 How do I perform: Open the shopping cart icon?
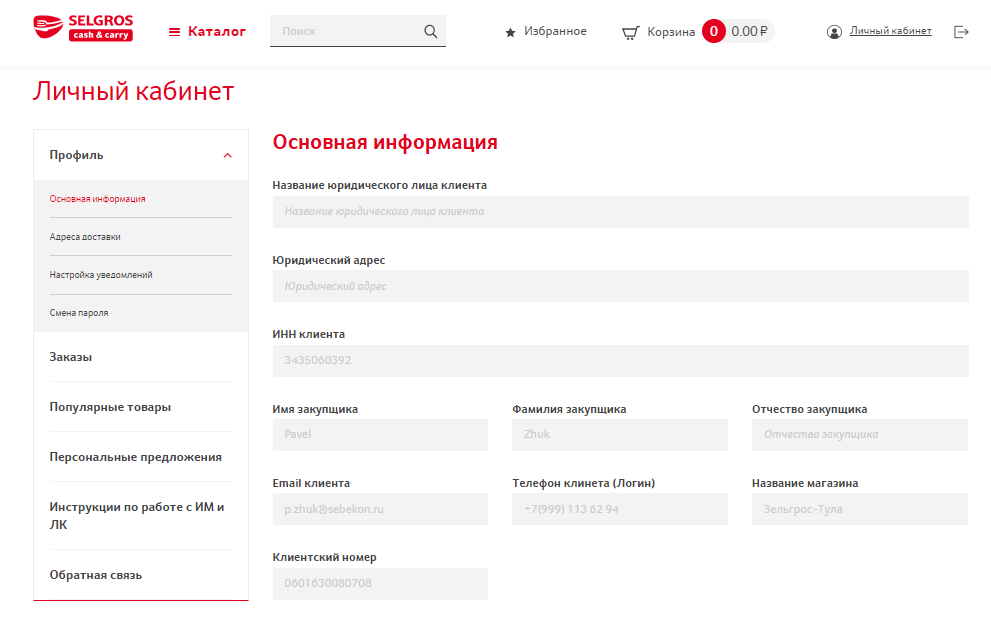click(630, 32)
